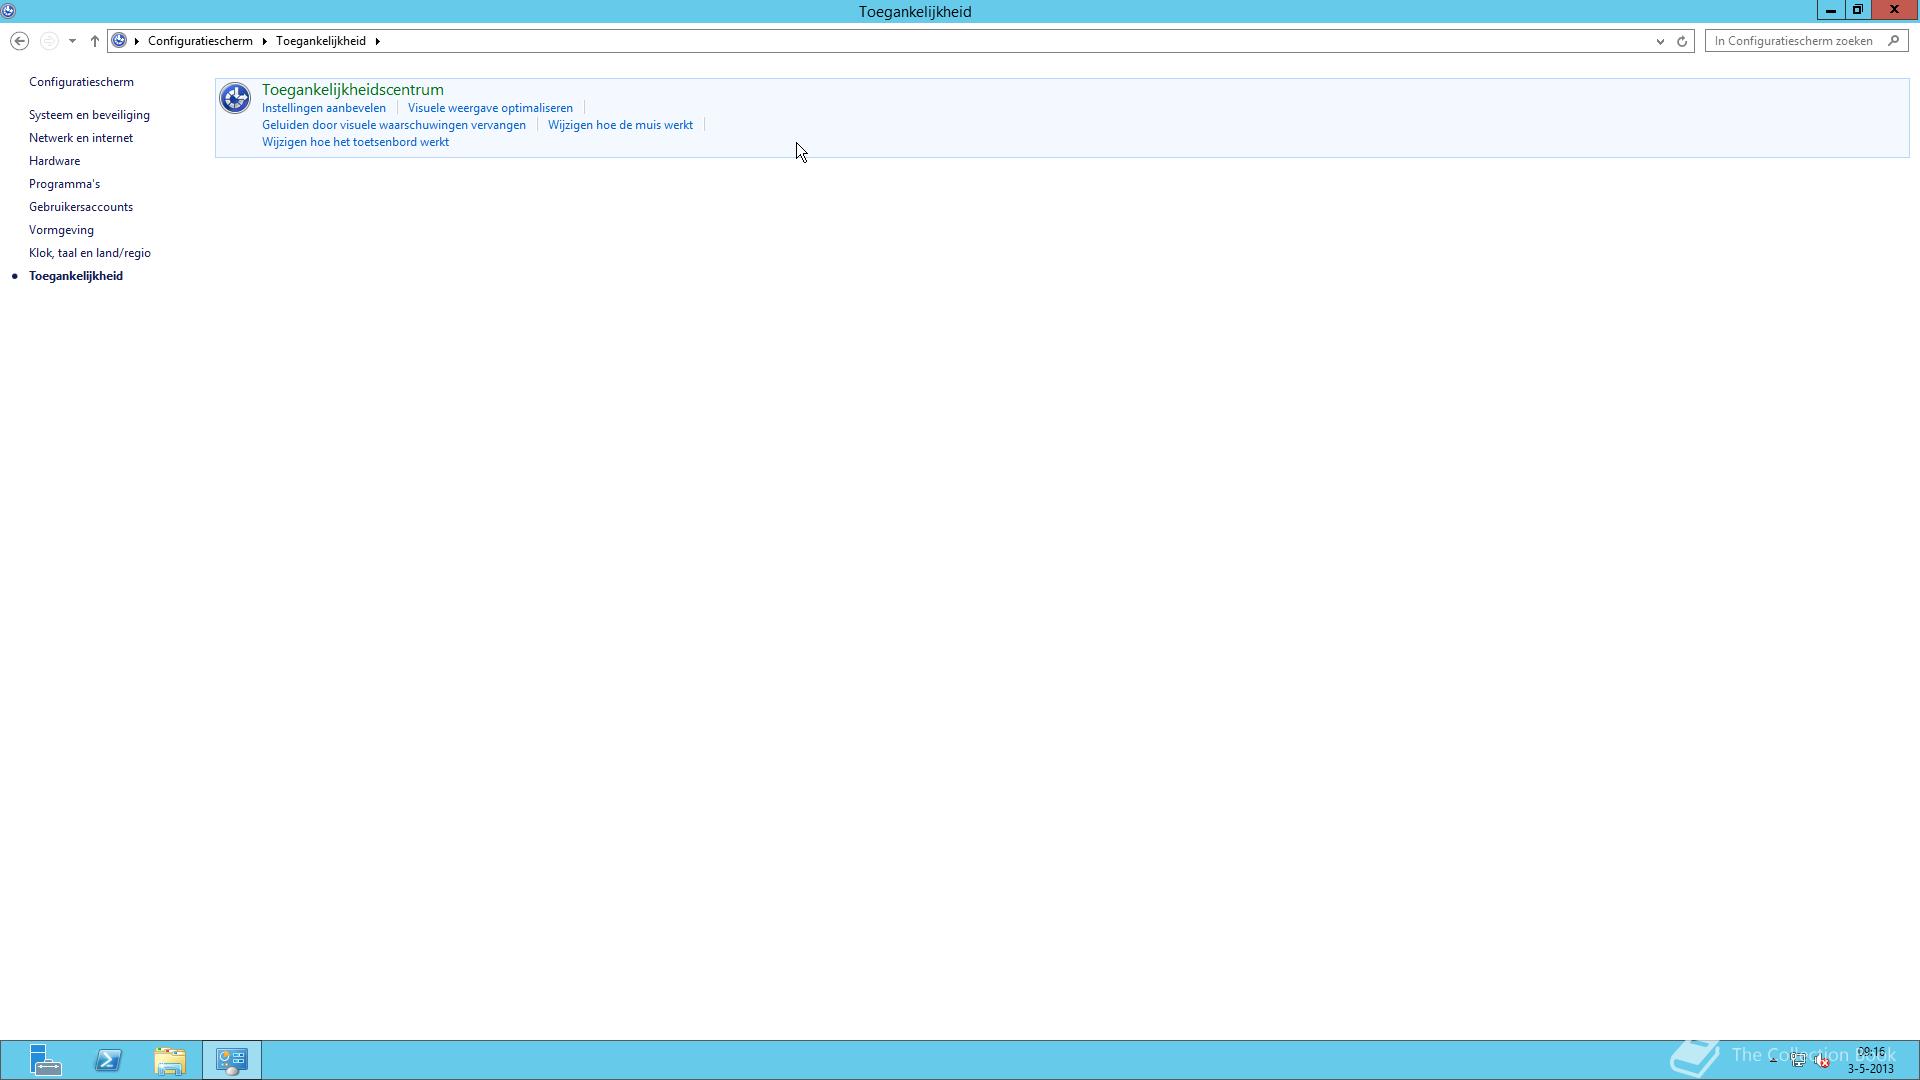1920x1080 pixels.
Task: Select Gebruikersaccounts in sidebar
Action: pos(81,207)
